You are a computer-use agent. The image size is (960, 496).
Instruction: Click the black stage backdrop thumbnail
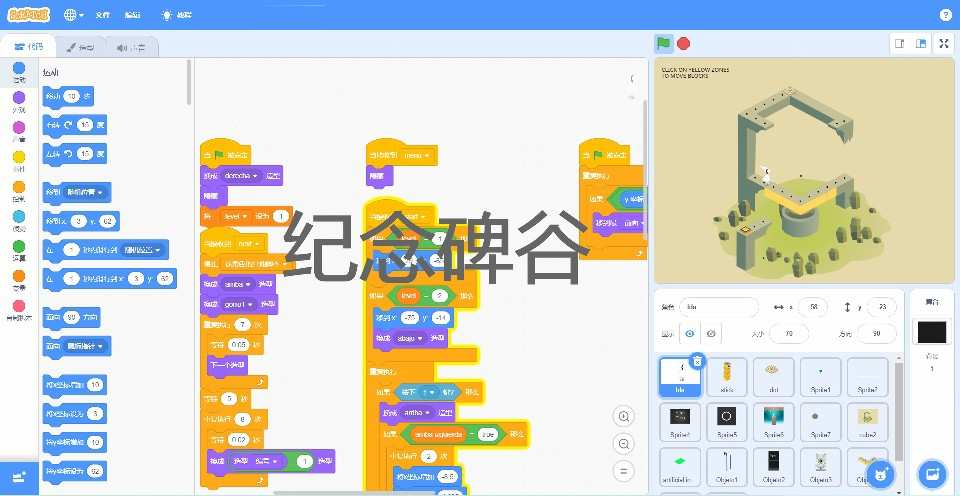(932, 332)
